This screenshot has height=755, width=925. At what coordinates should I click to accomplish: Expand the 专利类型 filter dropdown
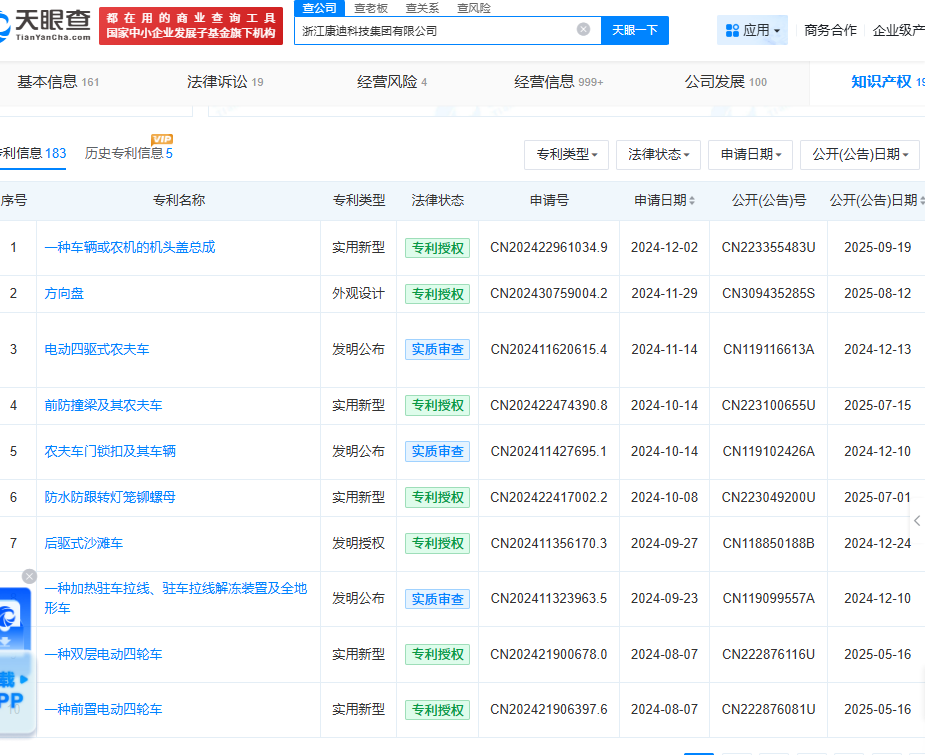click(566, 155)
